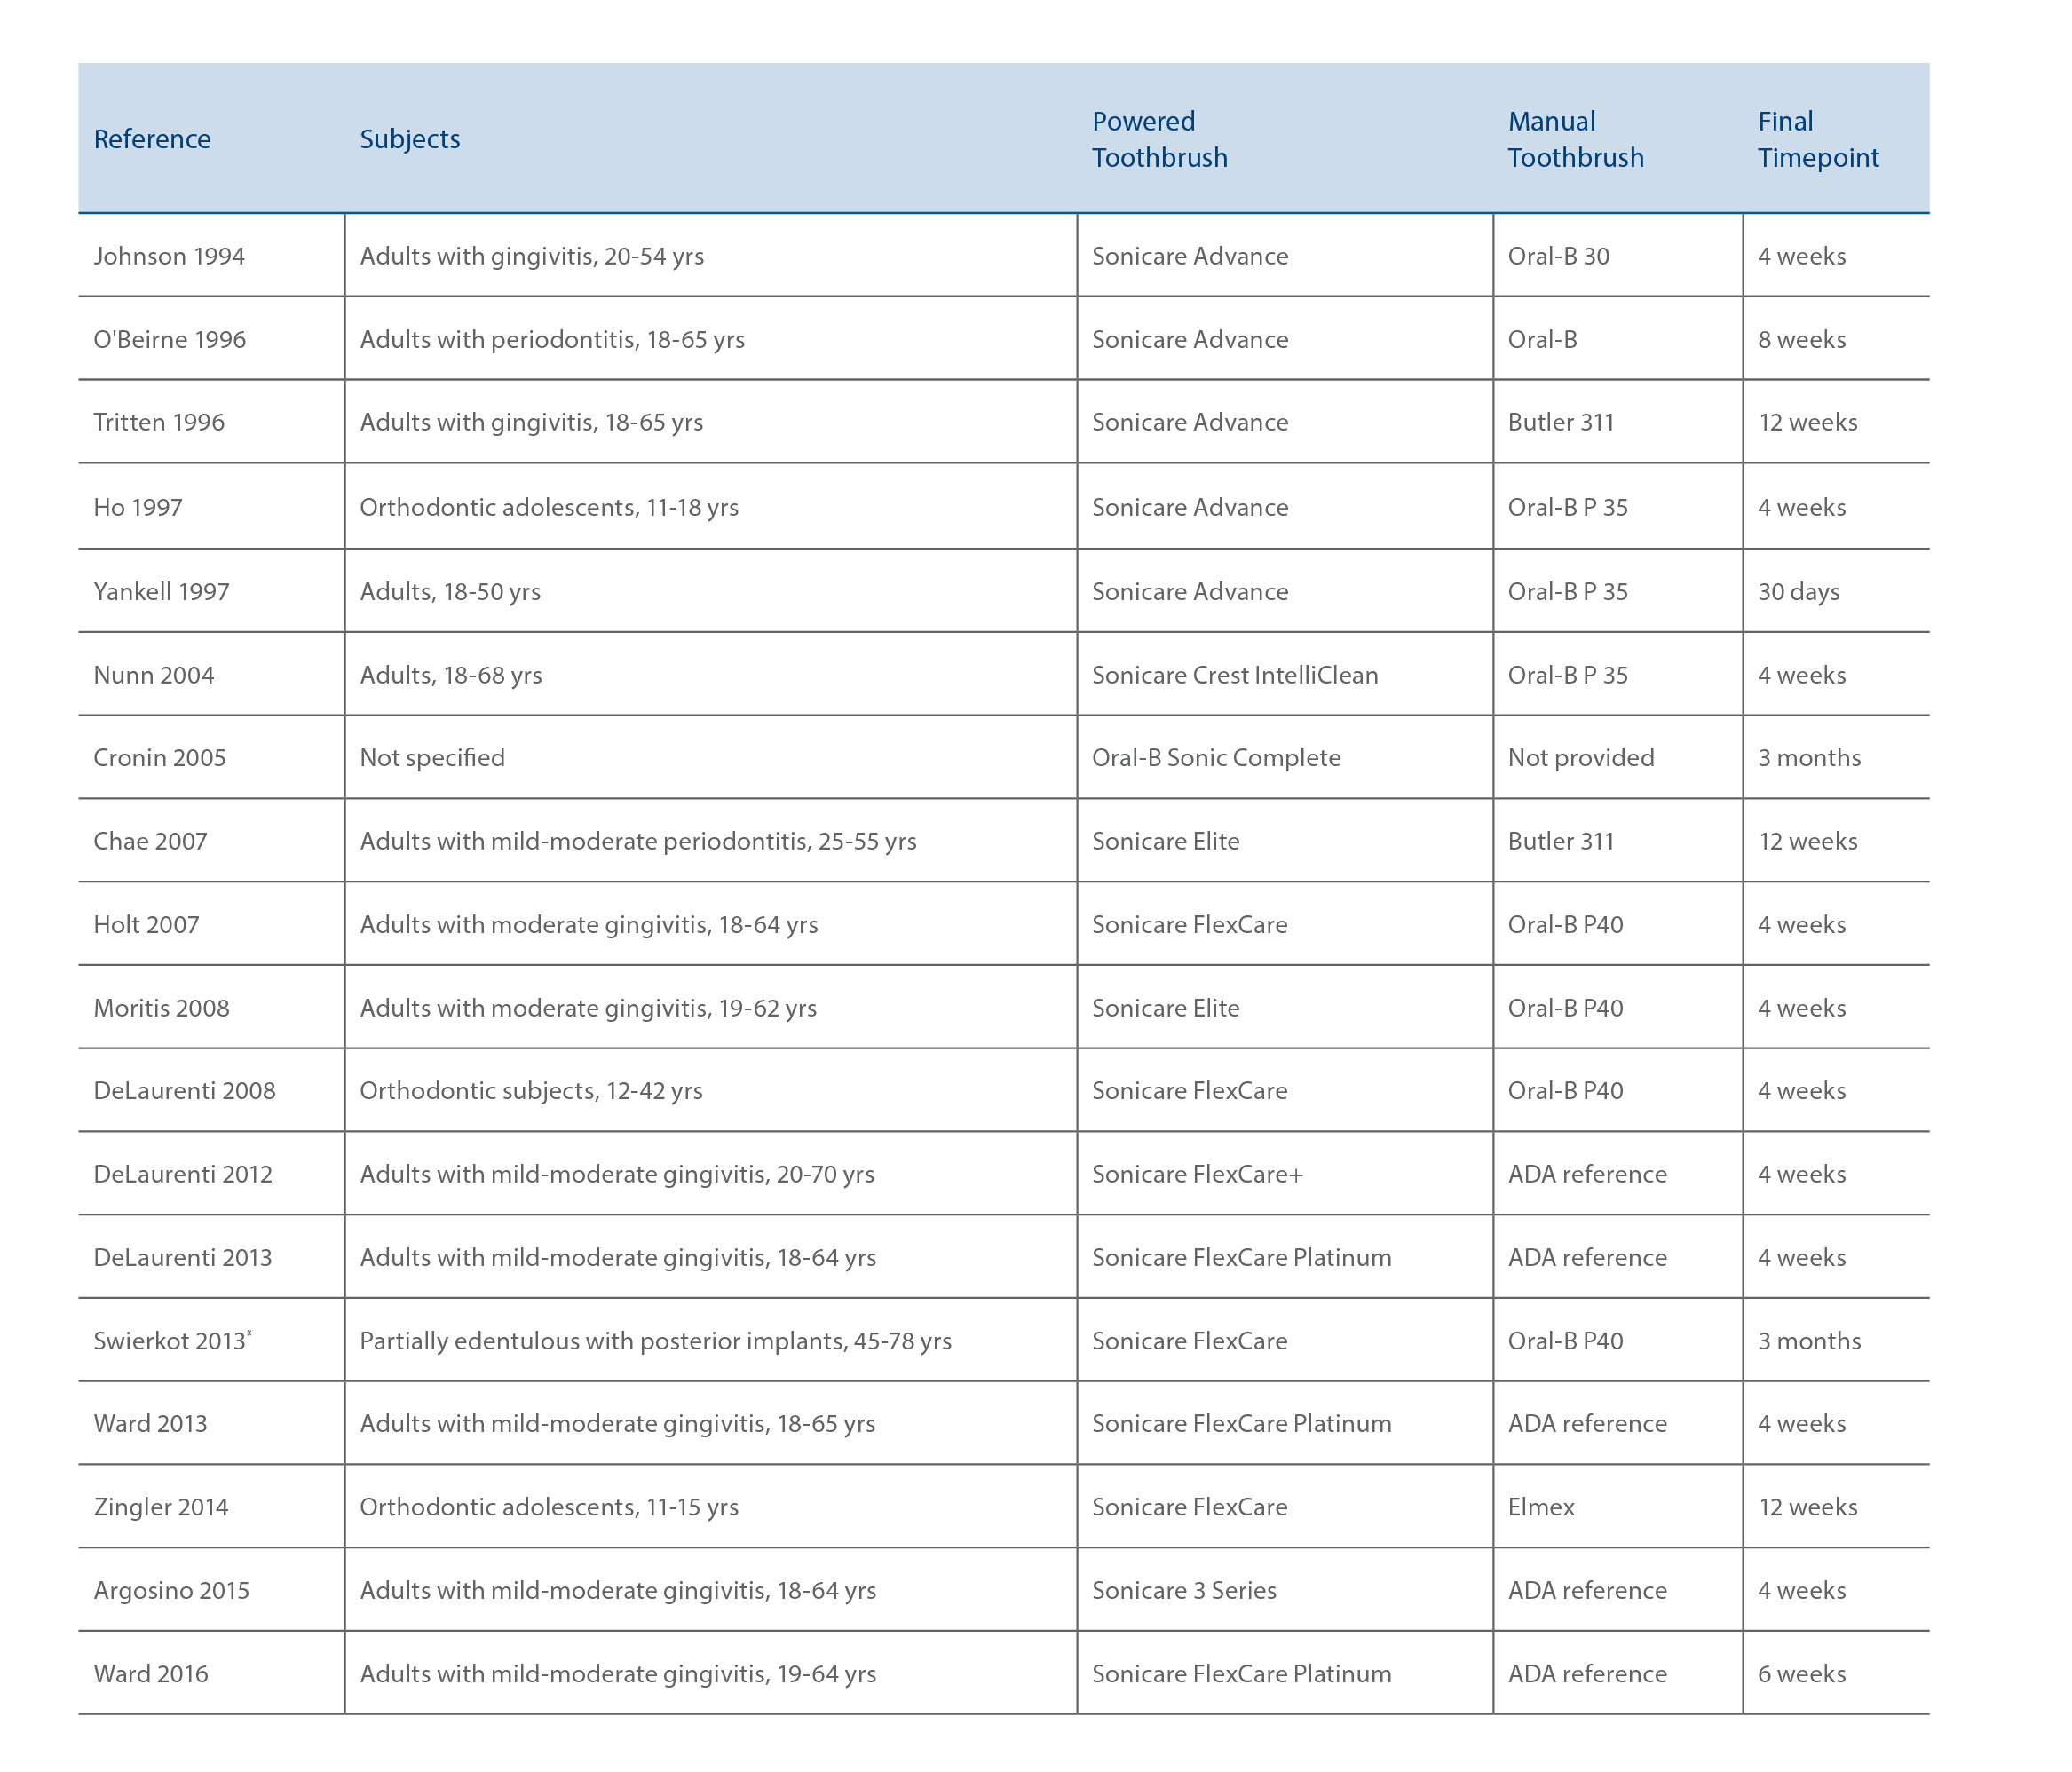The image size is (2072, 1772).
Task: Select the Johnson 1994 reference cell
Action: [x=169, y=256]
